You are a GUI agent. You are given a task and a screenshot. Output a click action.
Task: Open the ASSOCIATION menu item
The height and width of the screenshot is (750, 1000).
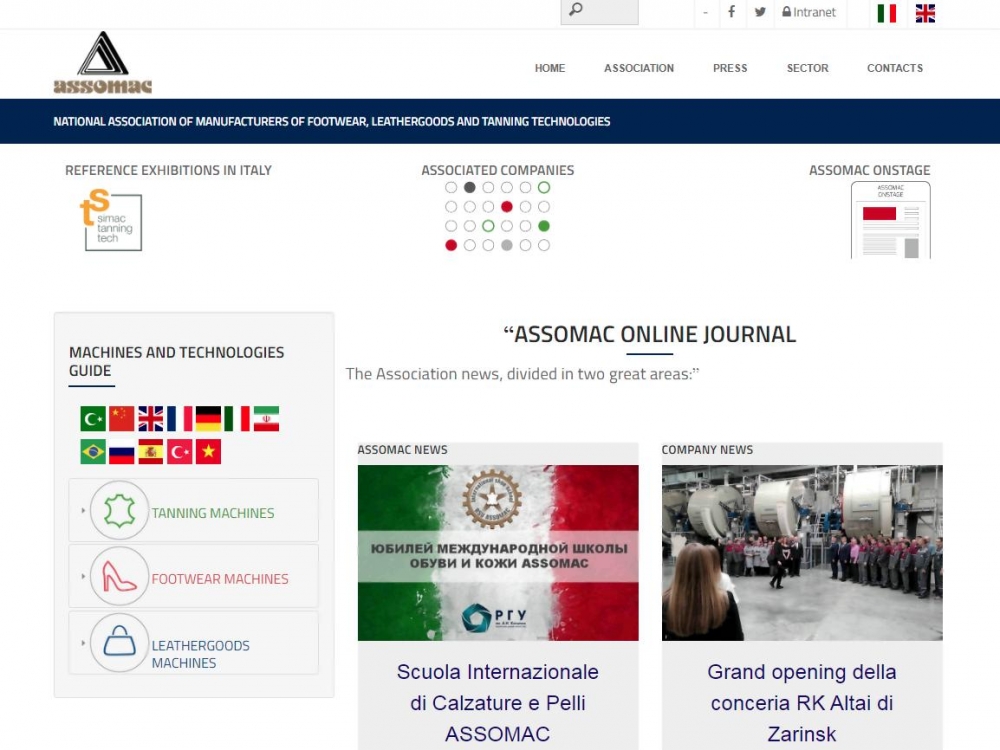tap(639, 68)
